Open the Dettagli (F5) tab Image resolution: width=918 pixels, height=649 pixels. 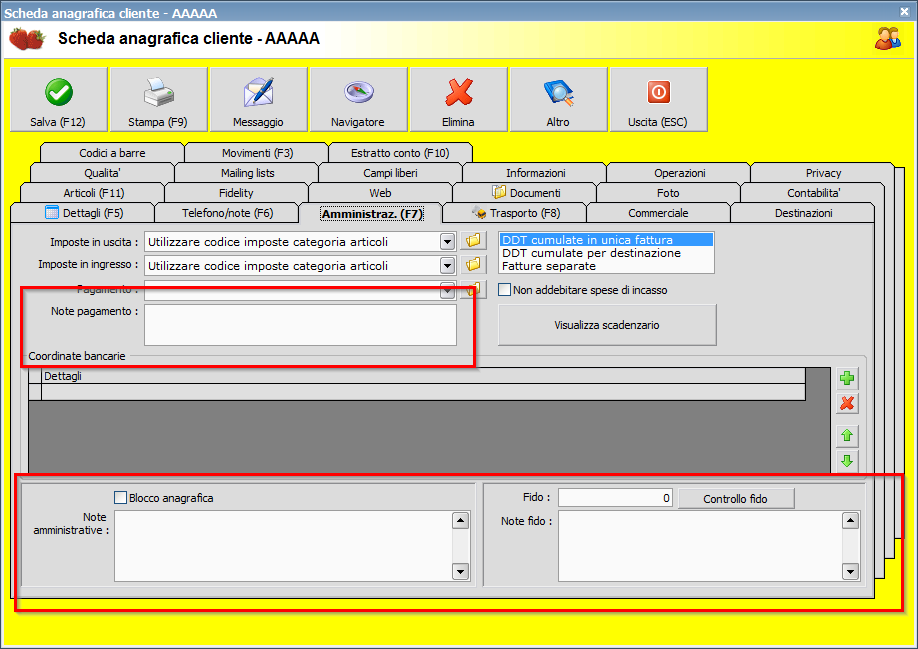coord(84,213)
